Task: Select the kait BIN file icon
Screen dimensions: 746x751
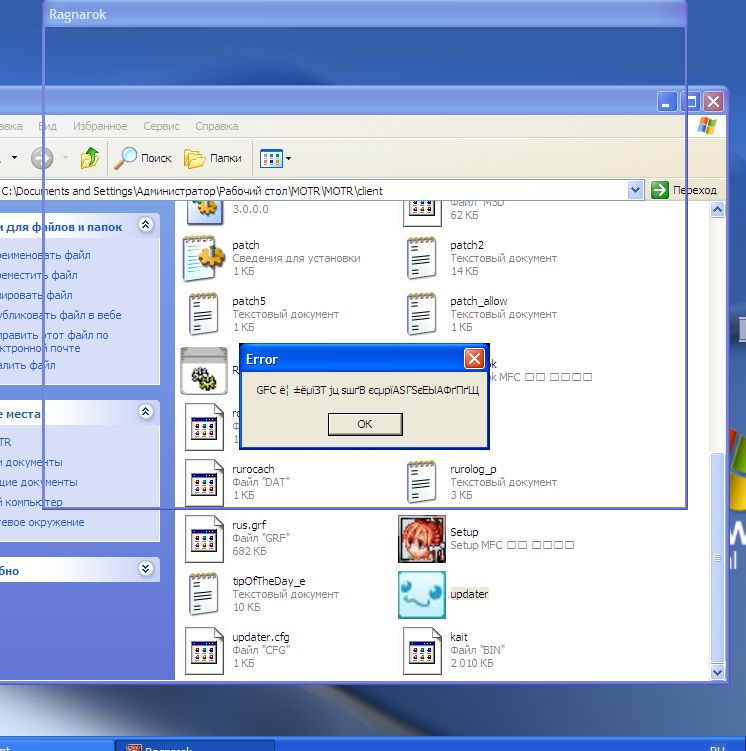Action: coord(421,649)
